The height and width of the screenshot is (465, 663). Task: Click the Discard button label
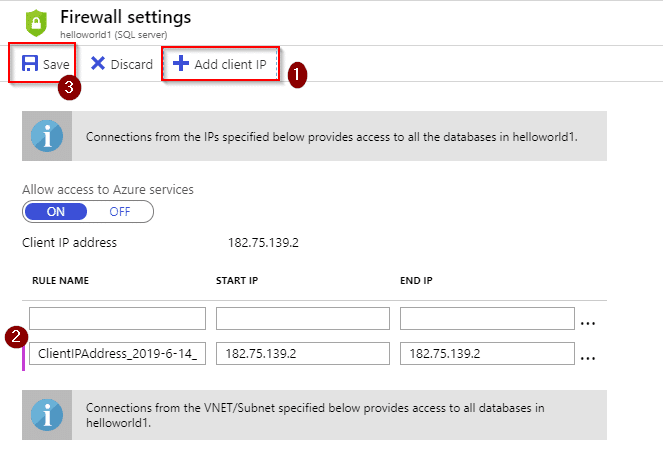click(132, 64)
